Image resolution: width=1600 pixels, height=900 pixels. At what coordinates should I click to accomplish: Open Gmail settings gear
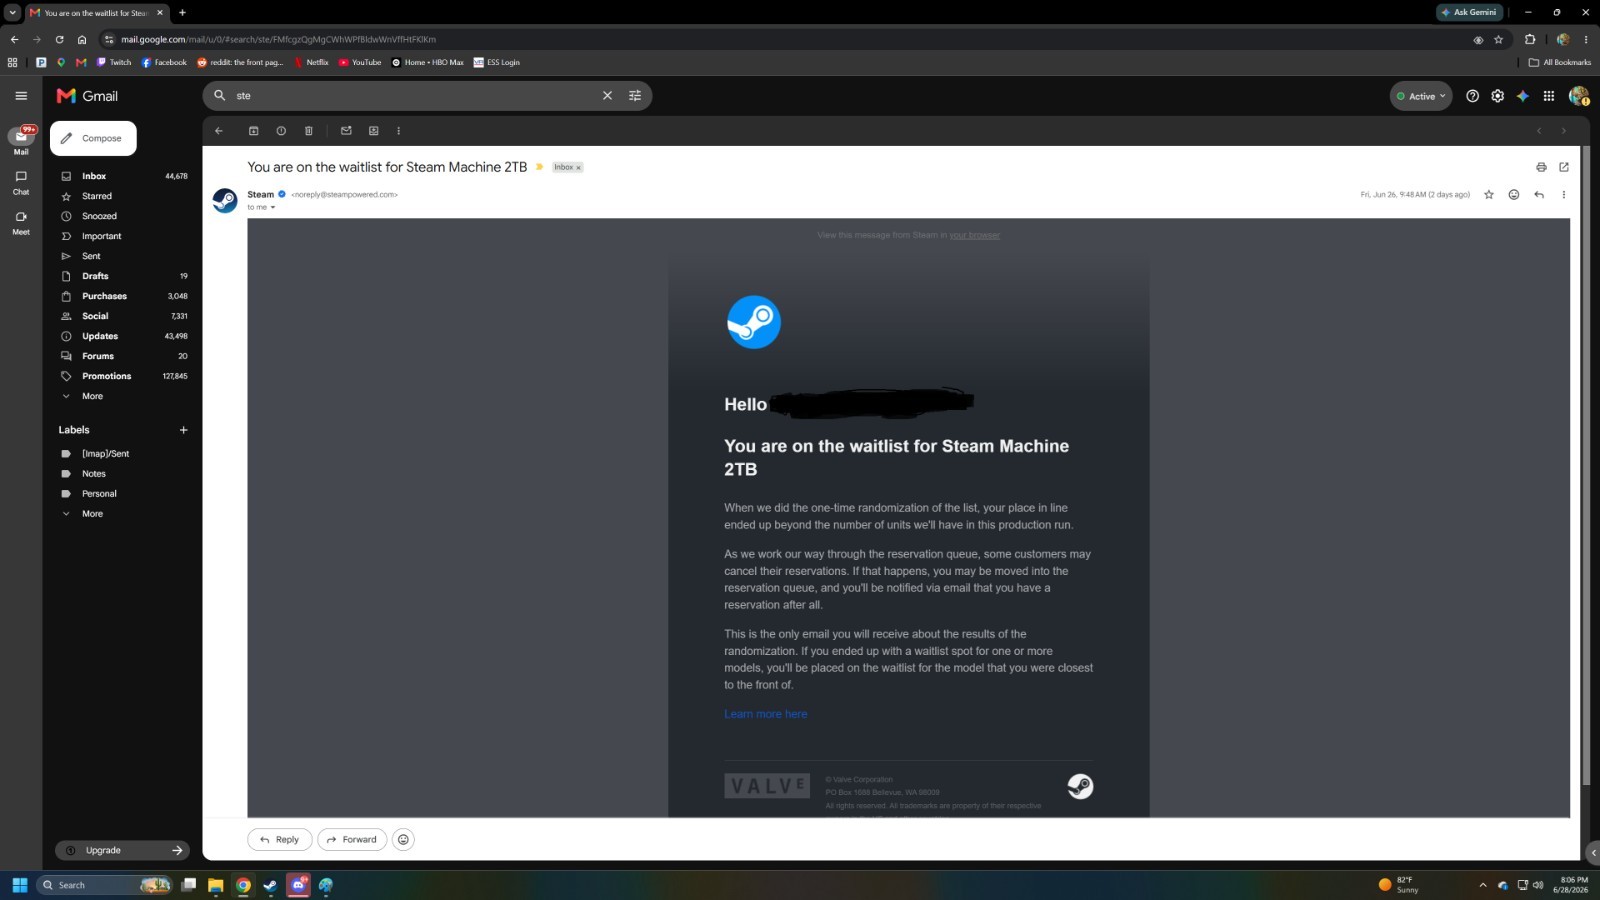1497,96
